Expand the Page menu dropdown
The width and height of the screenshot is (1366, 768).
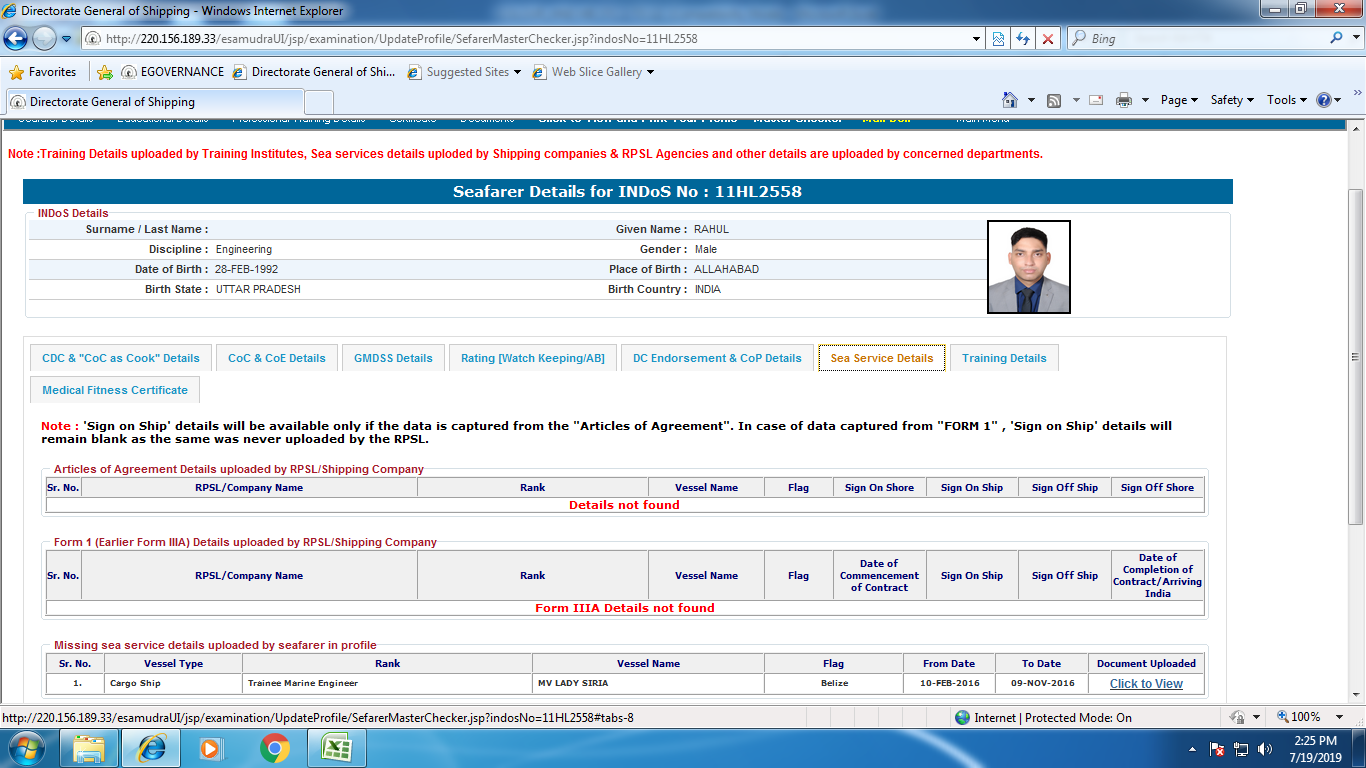(x=1179, y=100)
